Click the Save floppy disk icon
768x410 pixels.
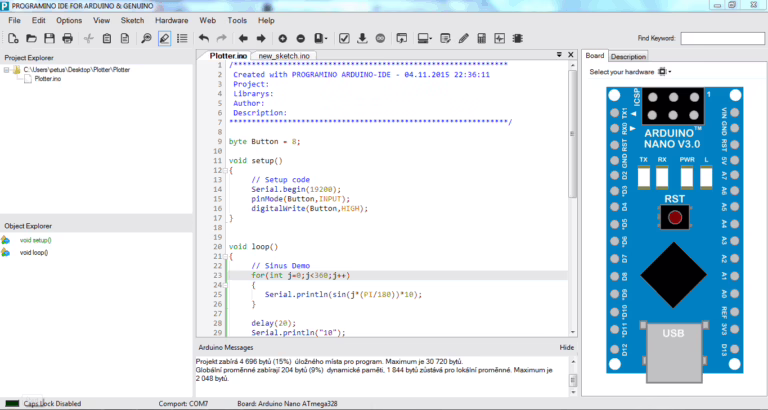coord(49,38)
